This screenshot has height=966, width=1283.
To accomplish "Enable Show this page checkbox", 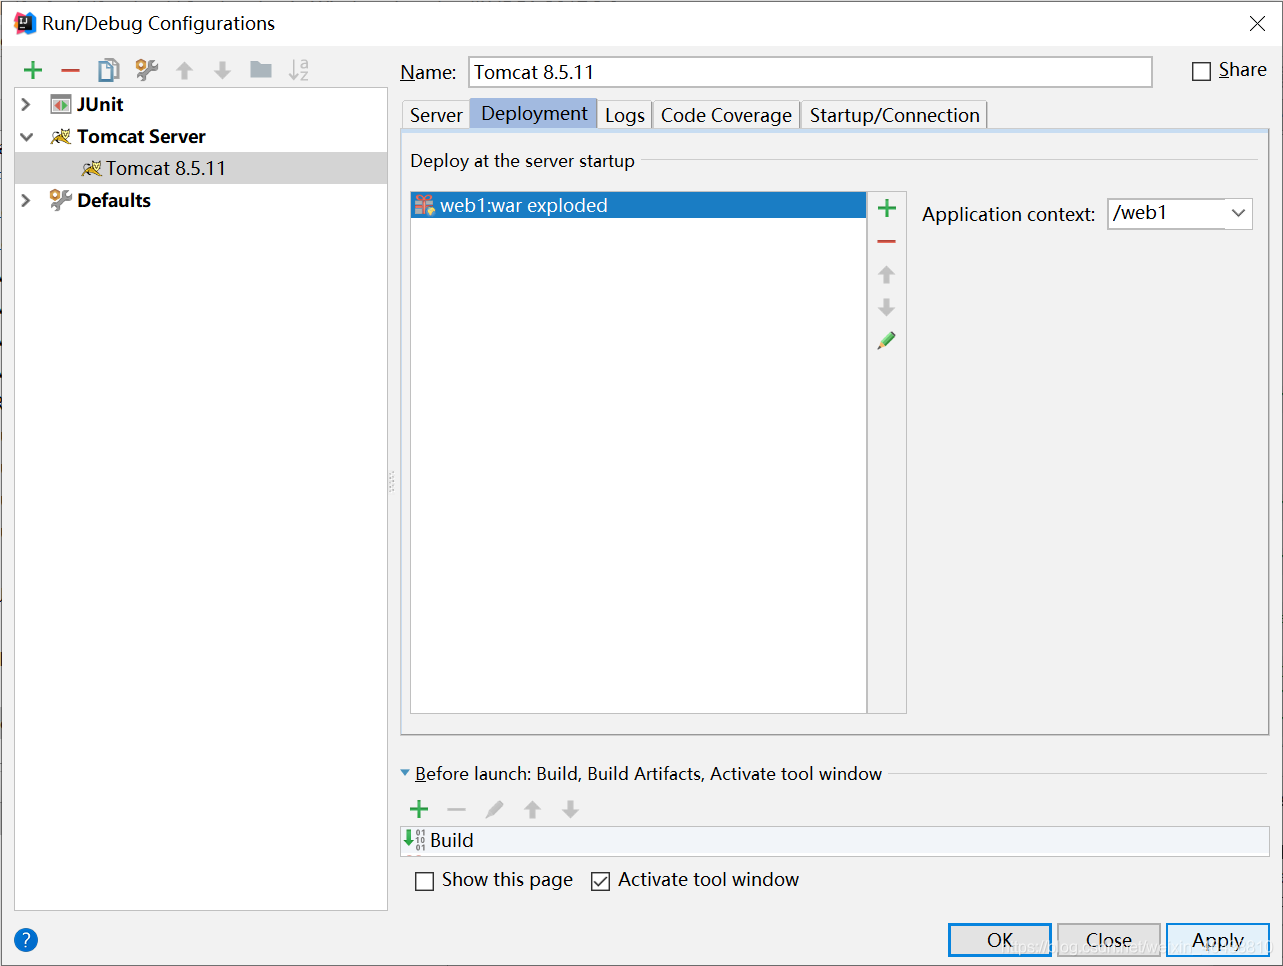I will click(425, 881).
